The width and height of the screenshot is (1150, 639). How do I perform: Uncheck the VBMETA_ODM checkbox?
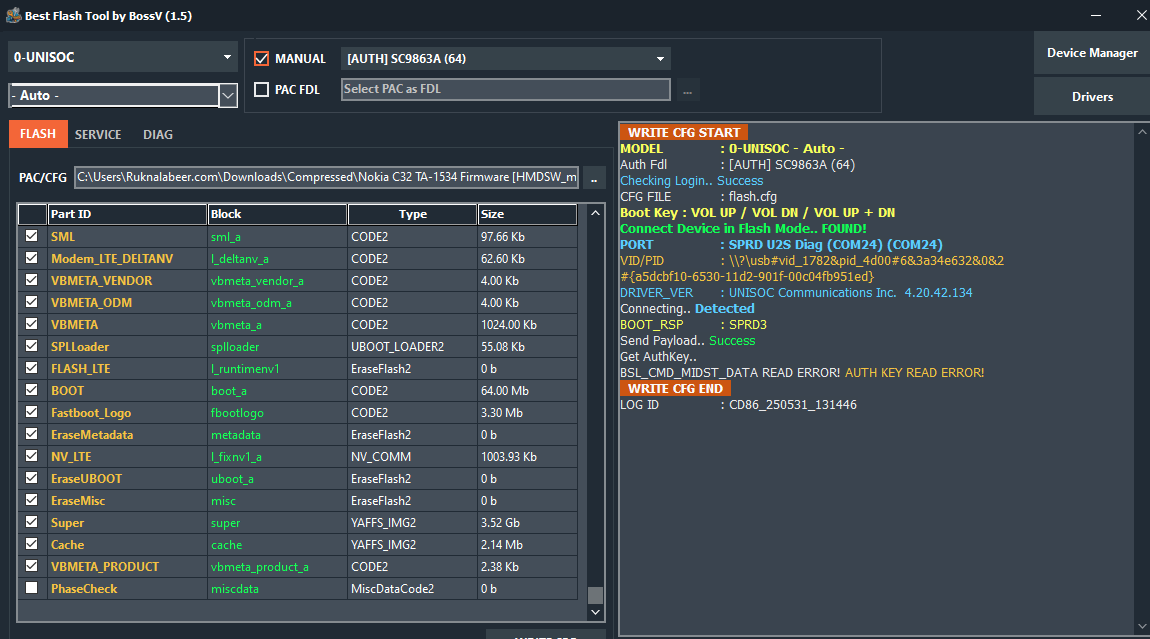click(31, 302)
